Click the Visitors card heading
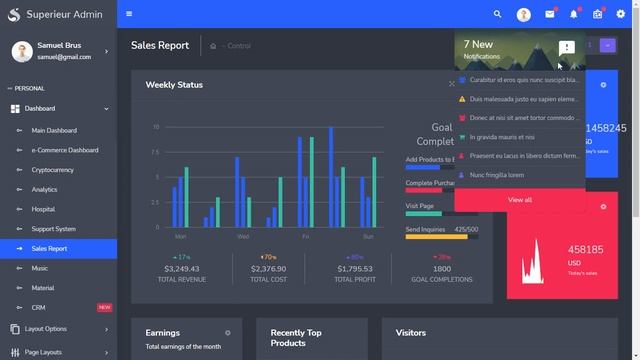The image size is (640, 360). click(x=411, y=333)
